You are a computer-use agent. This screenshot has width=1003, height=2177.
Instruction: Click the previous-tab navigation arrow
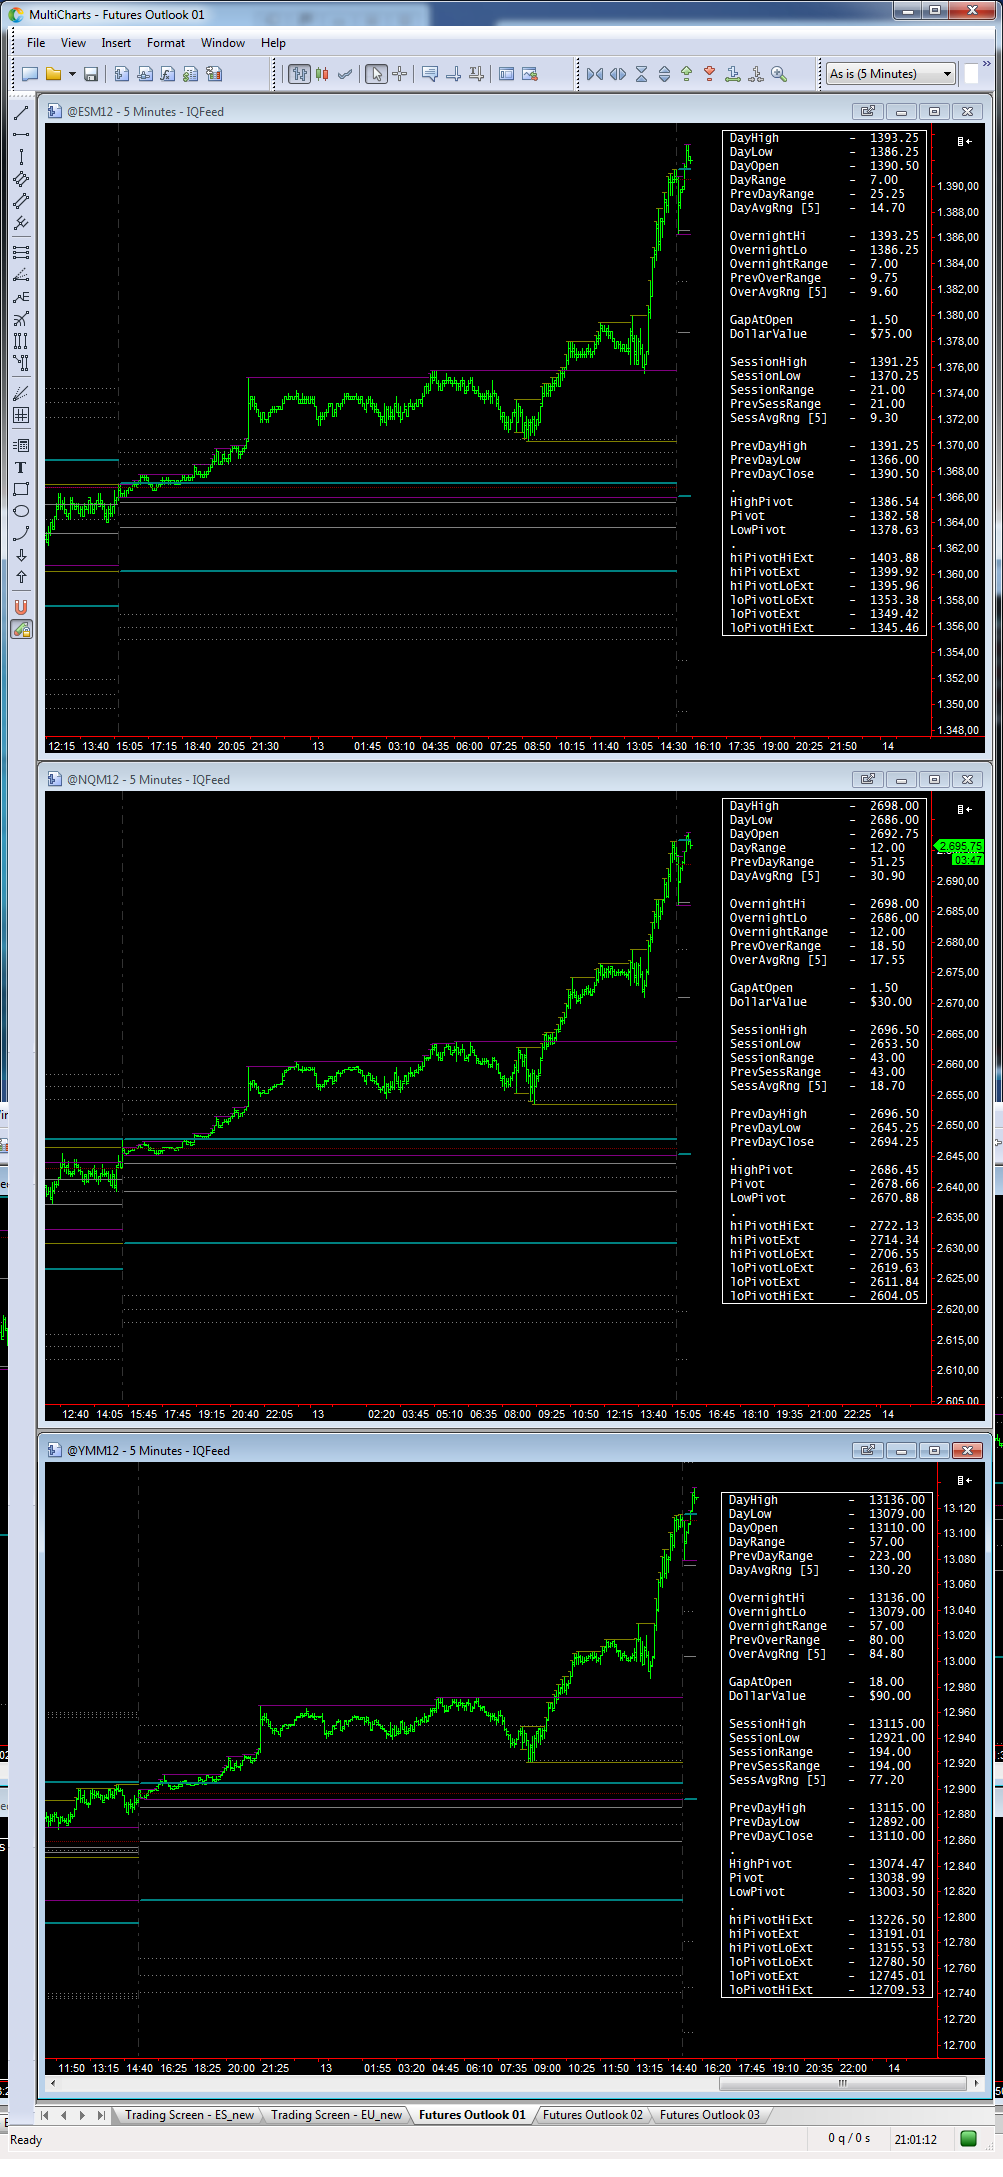click(x=64, y=2115)
